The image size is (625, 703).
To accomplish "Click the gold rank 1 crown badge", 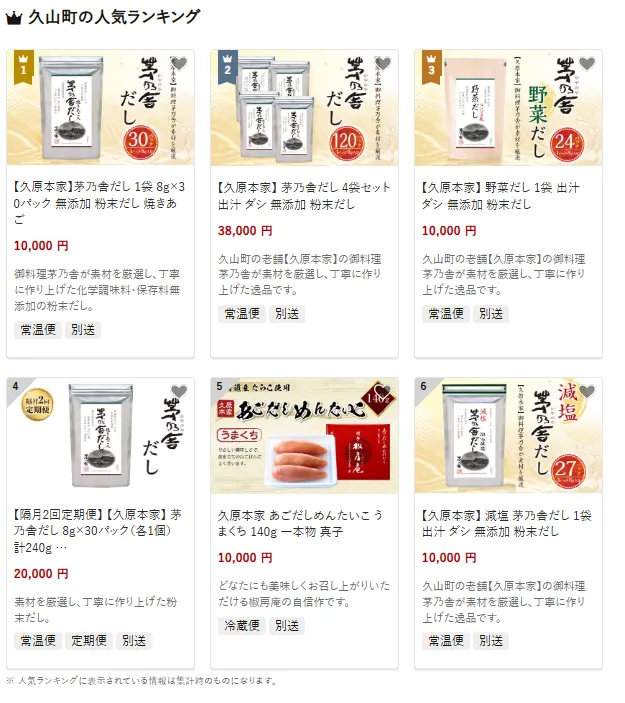I will pyautogui.click(x=24, y=67).
